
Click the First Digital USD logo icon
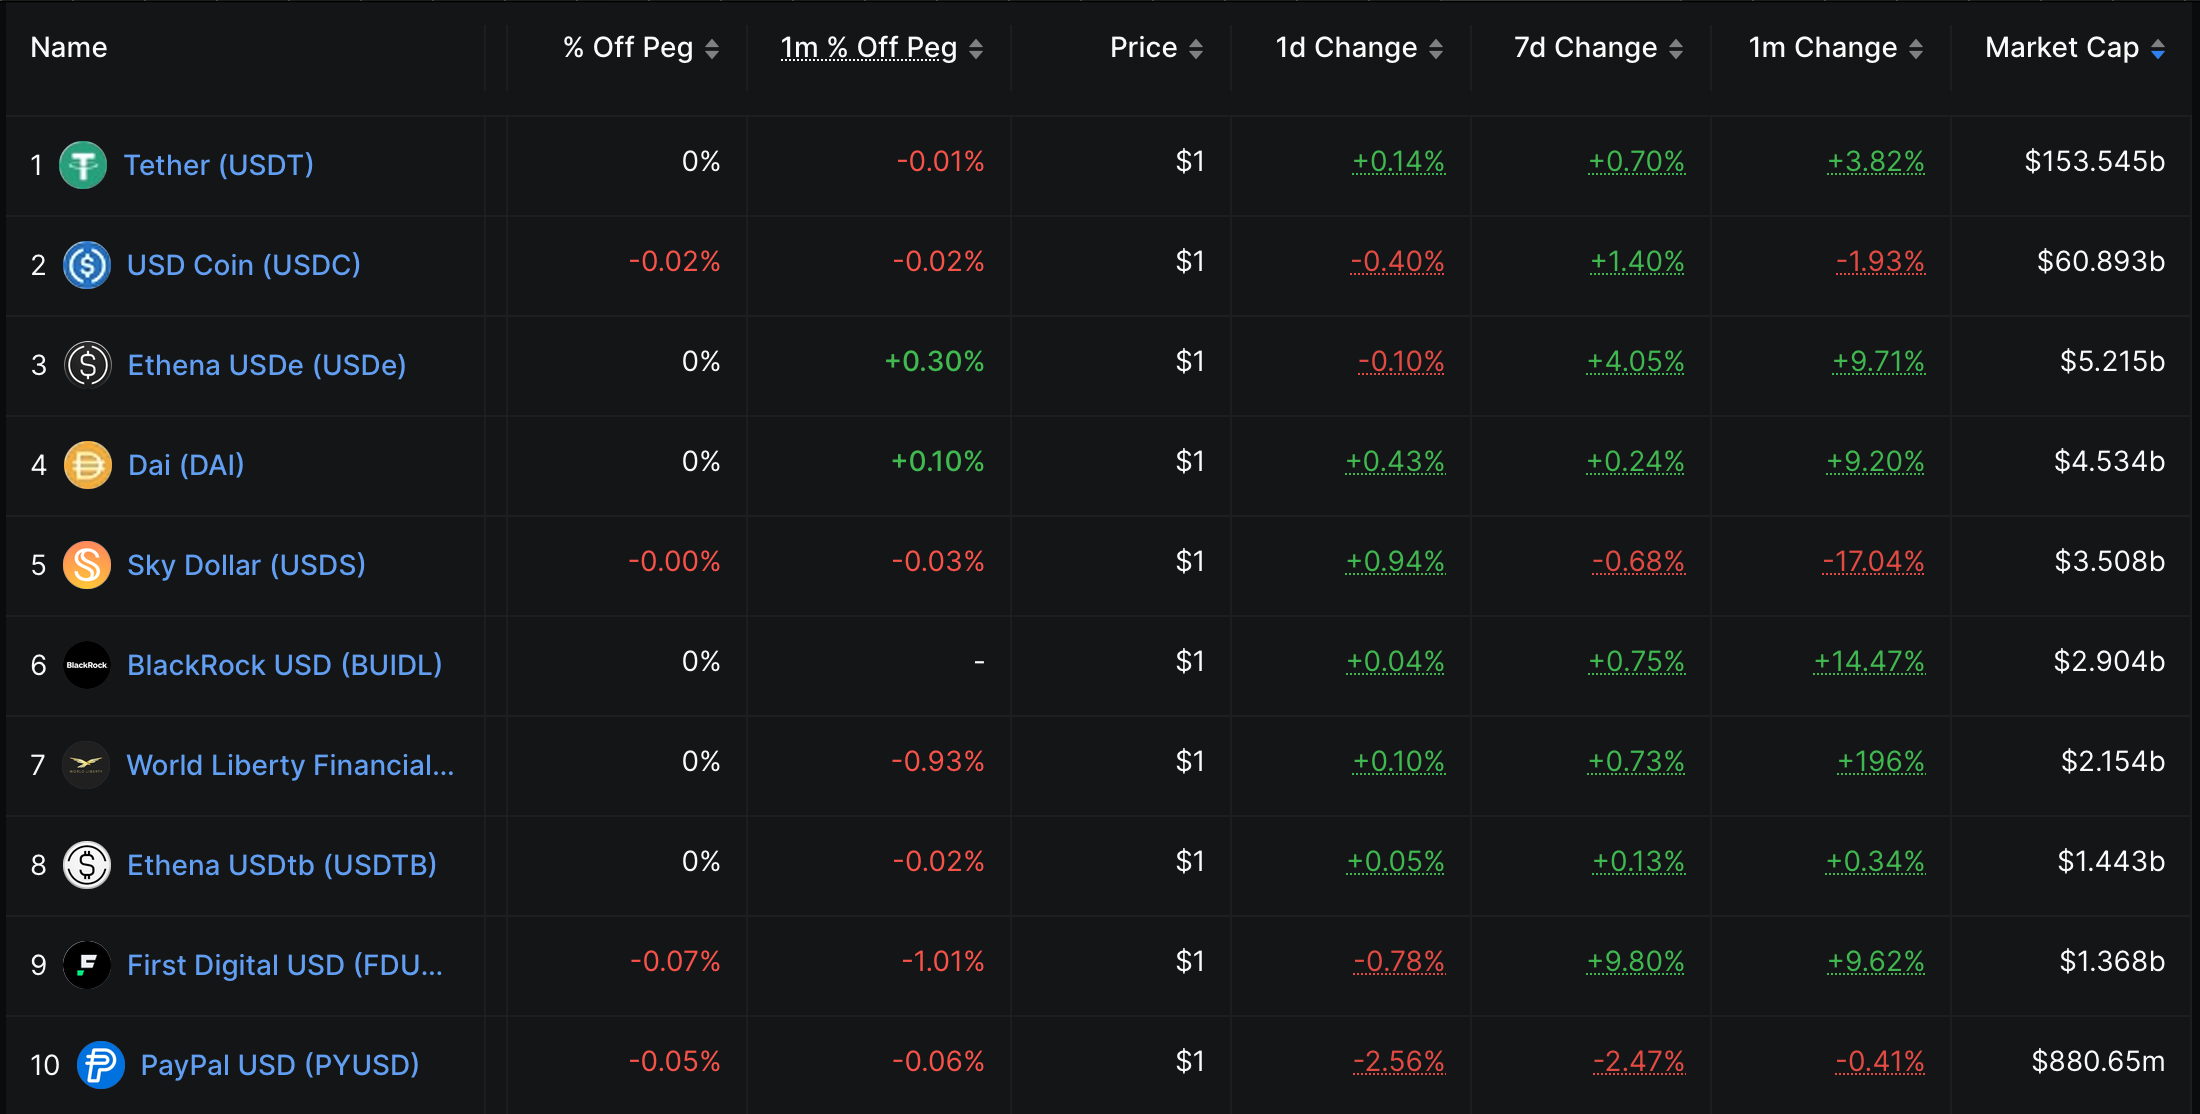pyautogui.click(x=87, y=965)
